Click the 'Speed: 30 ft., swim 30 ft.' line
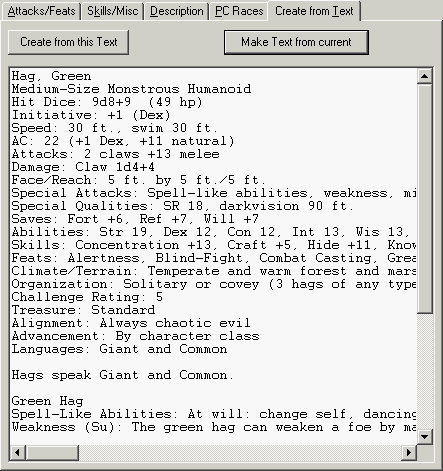 [x=115, y=128]
